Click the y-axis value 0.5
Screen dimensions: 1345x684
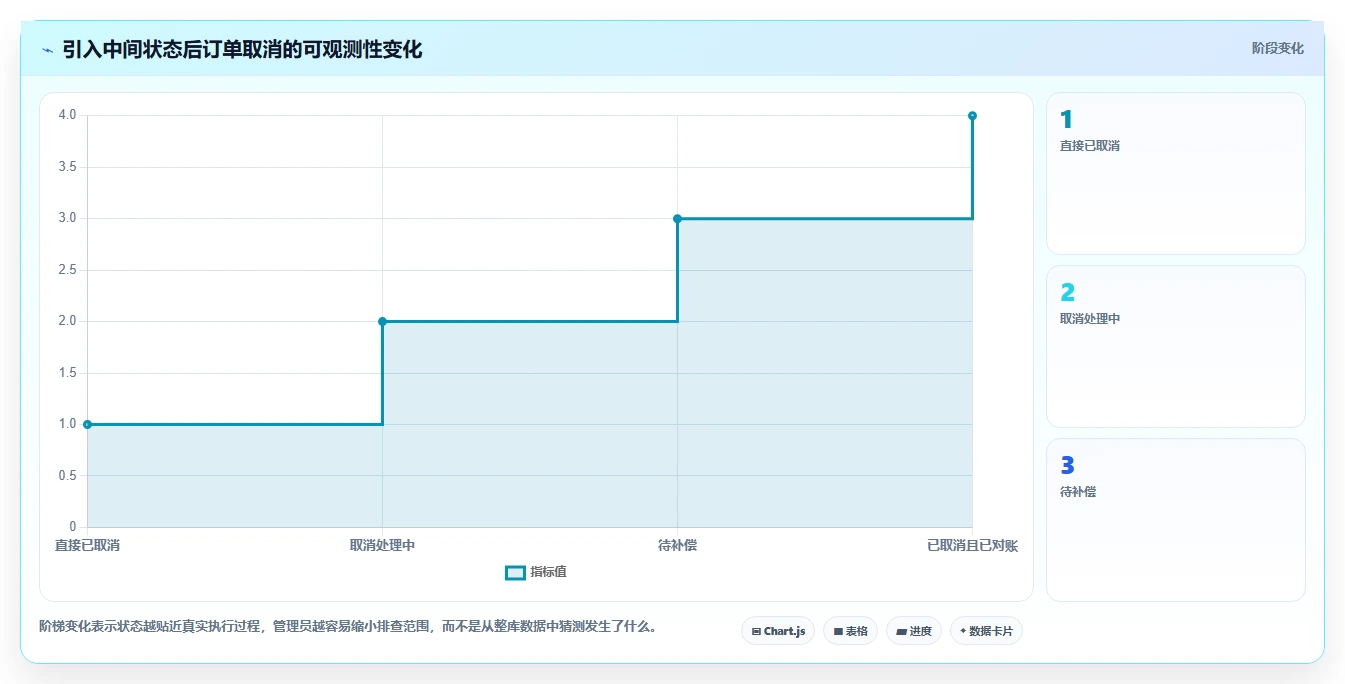click(67, 476)
